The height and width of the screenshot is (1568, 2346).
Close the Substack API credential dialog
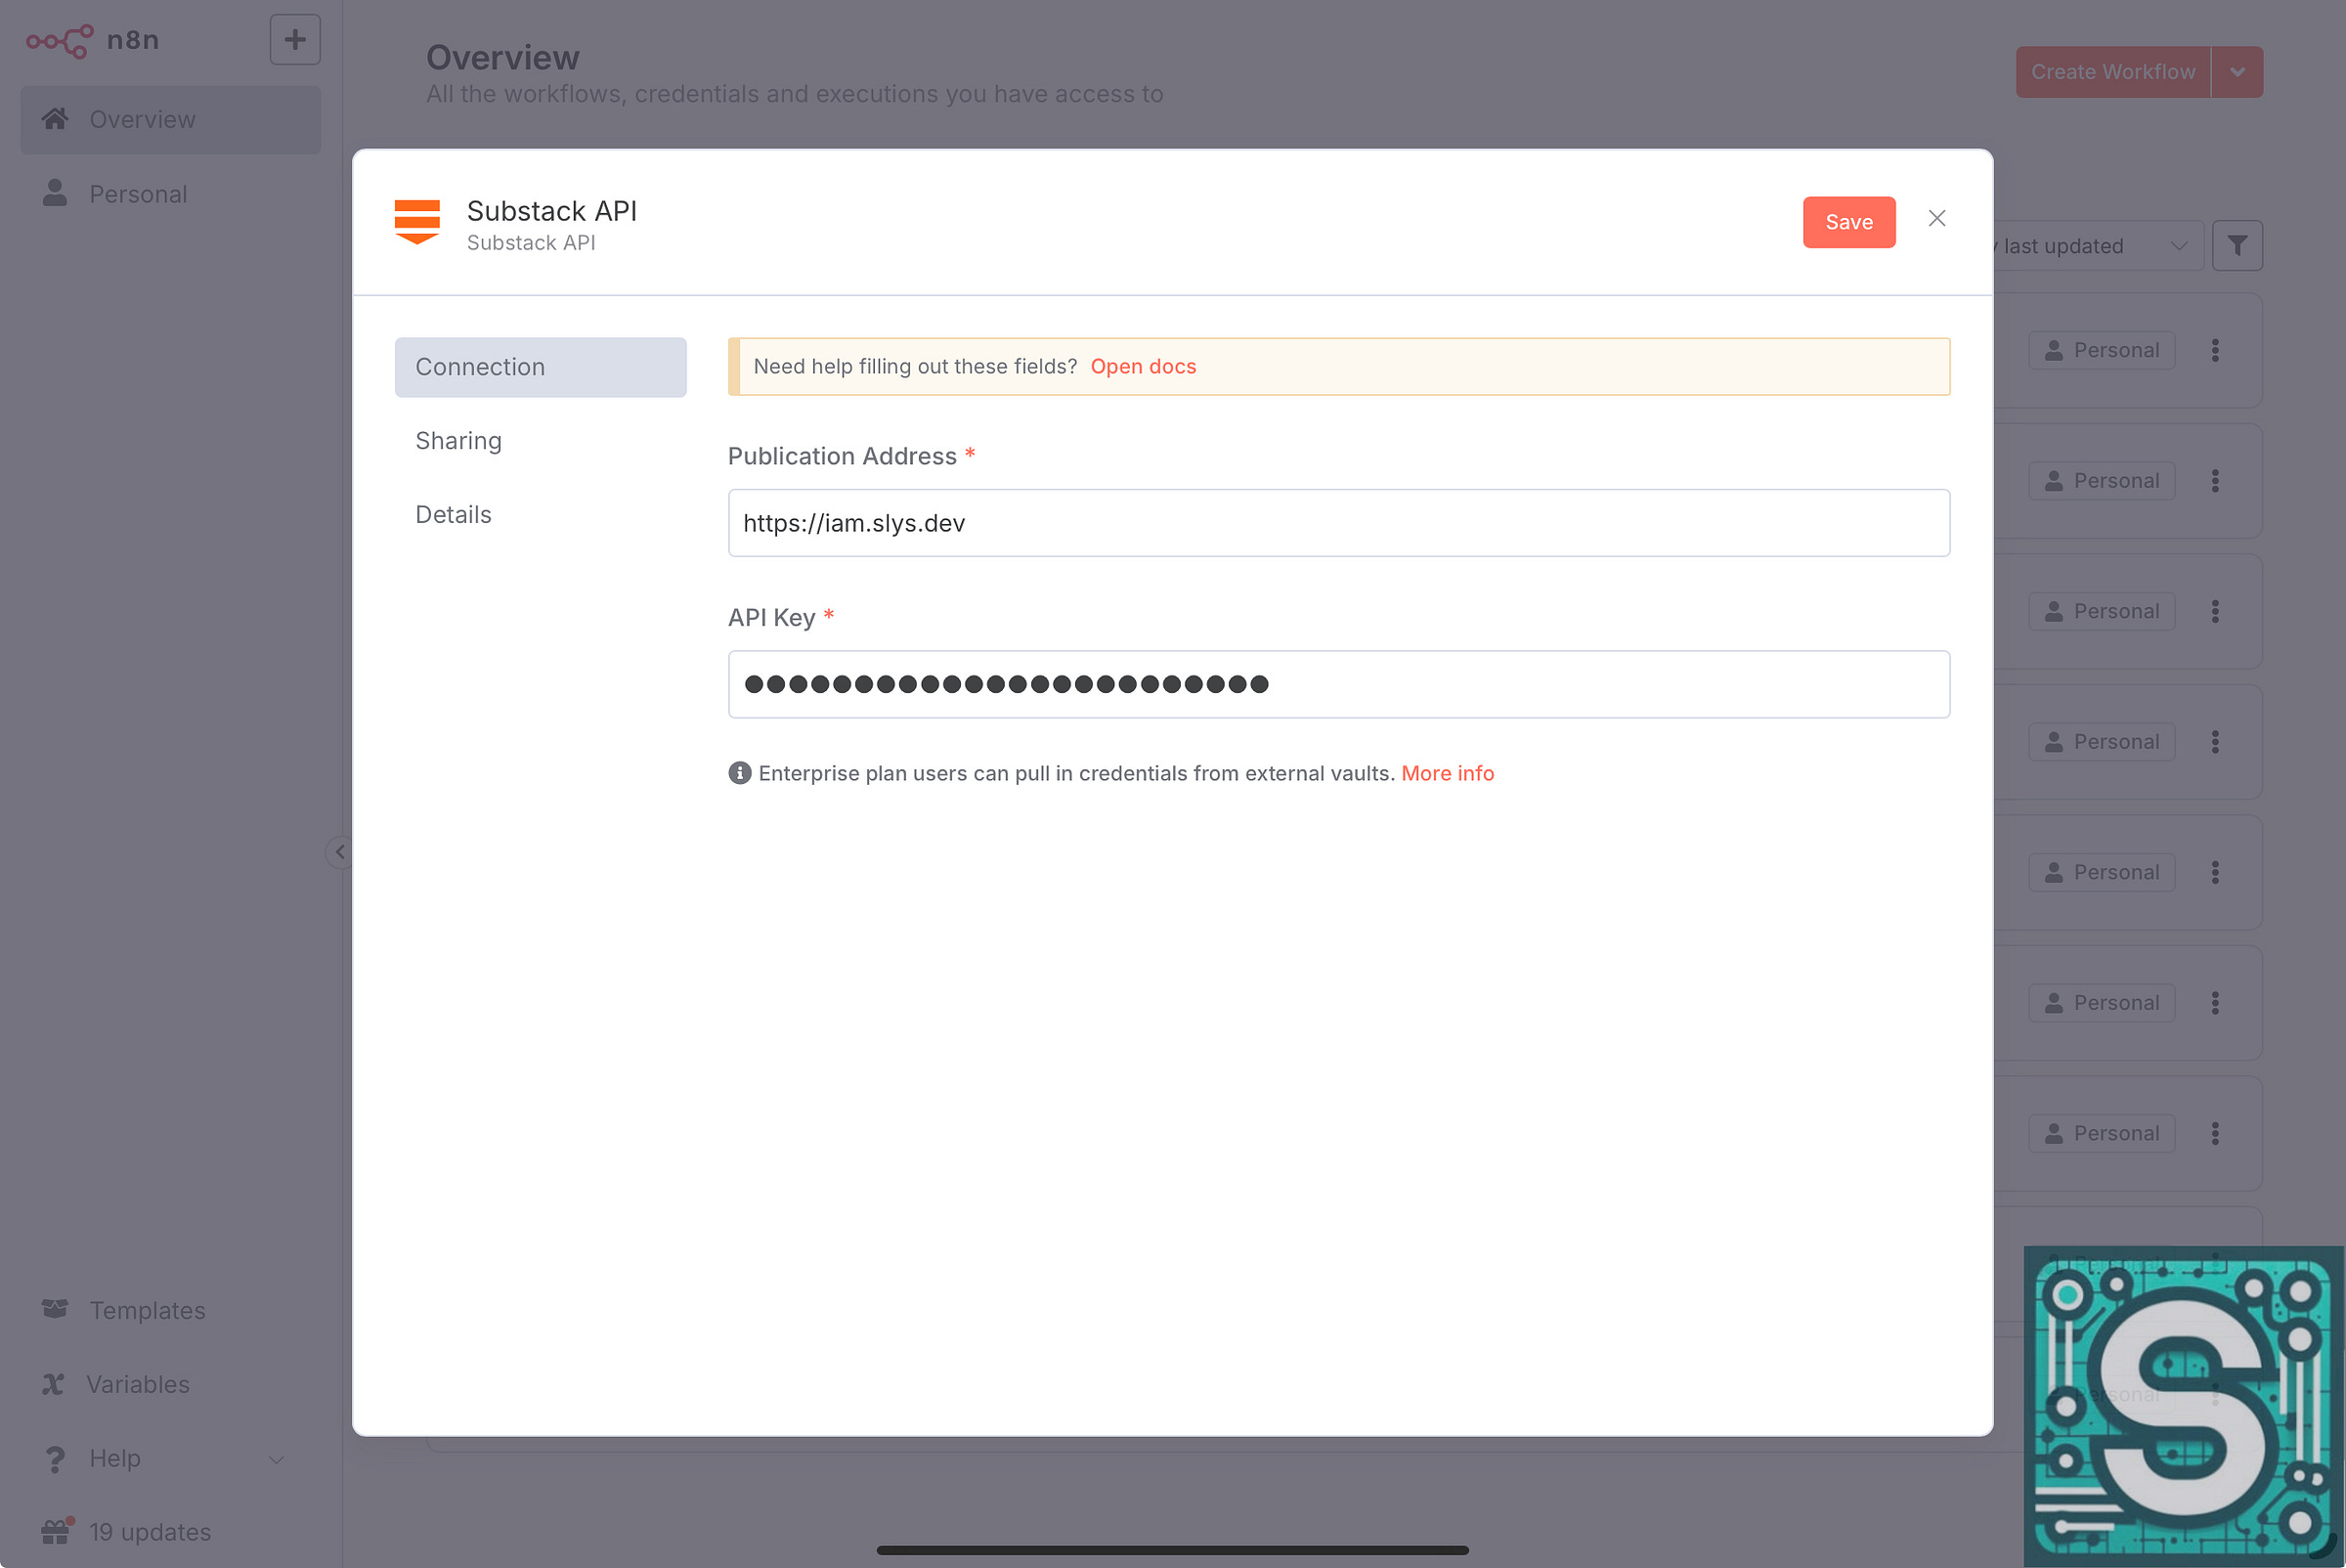(1936, 219)
